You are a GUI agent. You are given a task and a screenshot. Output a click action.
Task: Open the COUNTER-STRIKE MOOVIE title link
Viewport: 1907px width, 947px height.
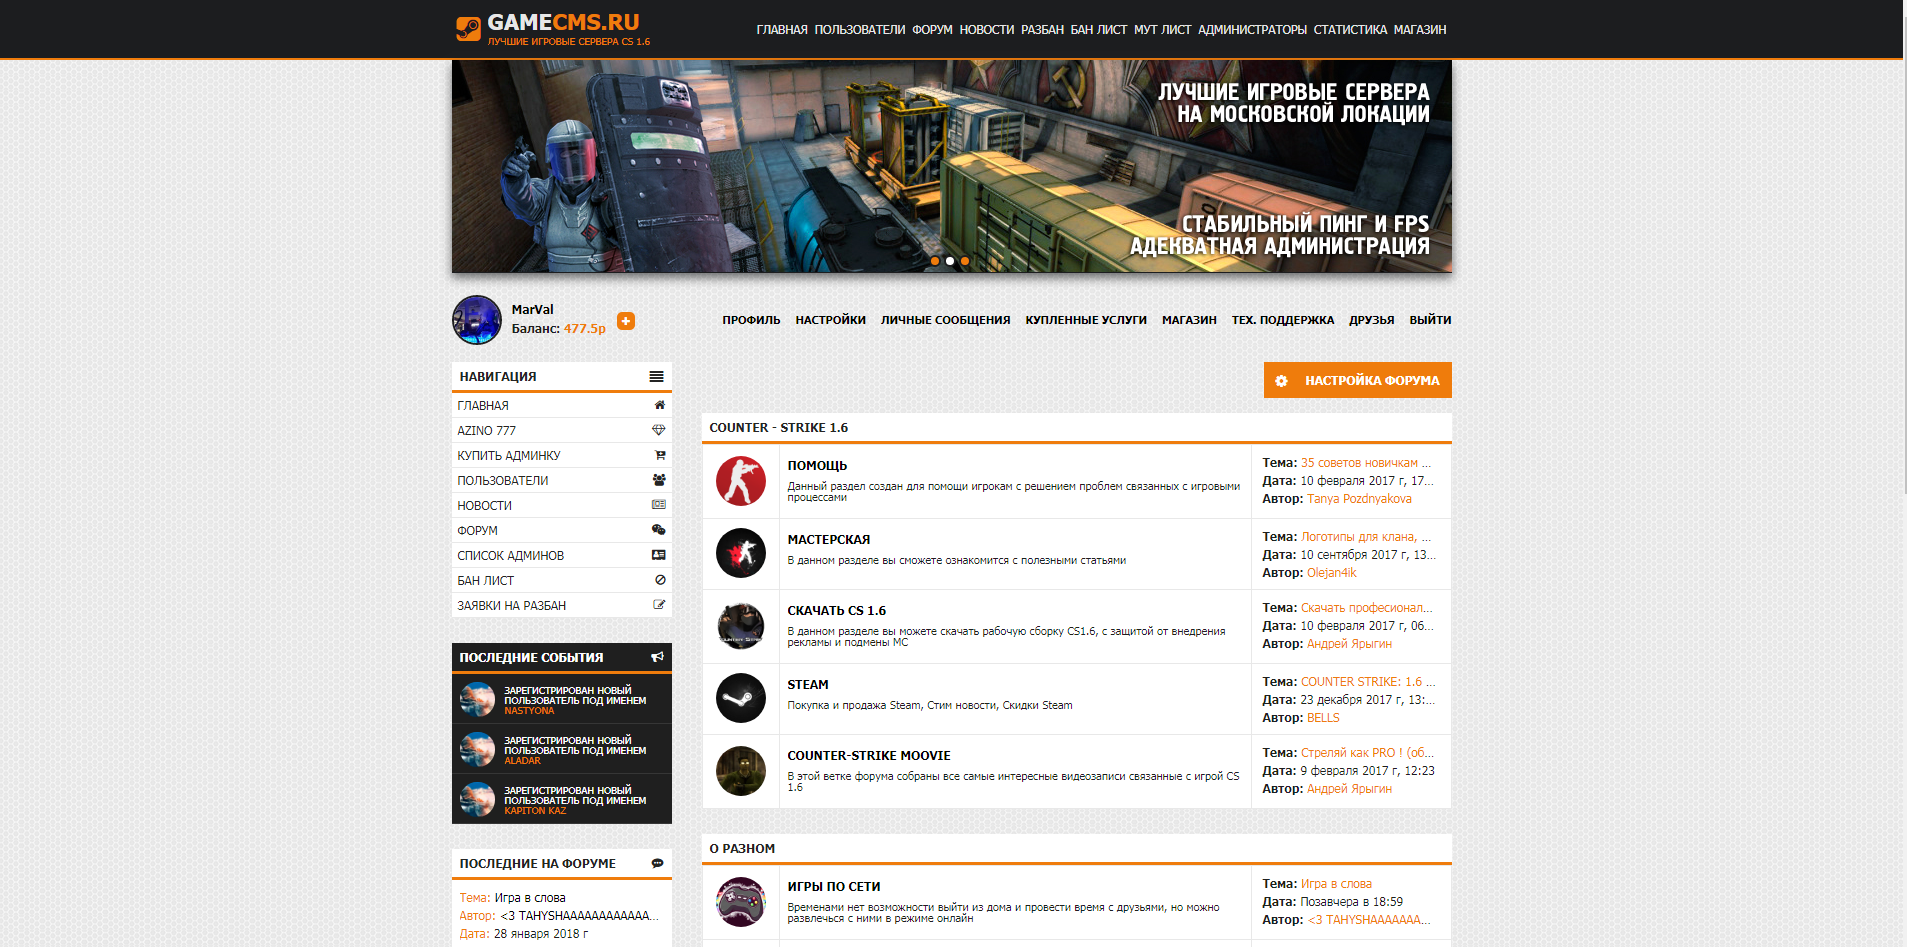point(869,756)
